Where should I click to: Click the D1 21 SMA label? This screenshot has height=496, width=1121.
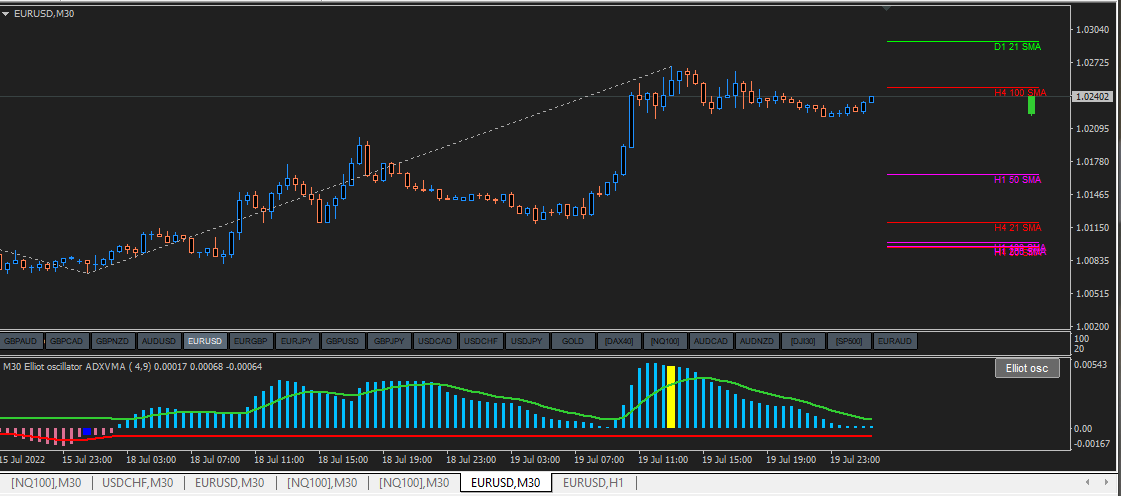(x=1017, y=47)
